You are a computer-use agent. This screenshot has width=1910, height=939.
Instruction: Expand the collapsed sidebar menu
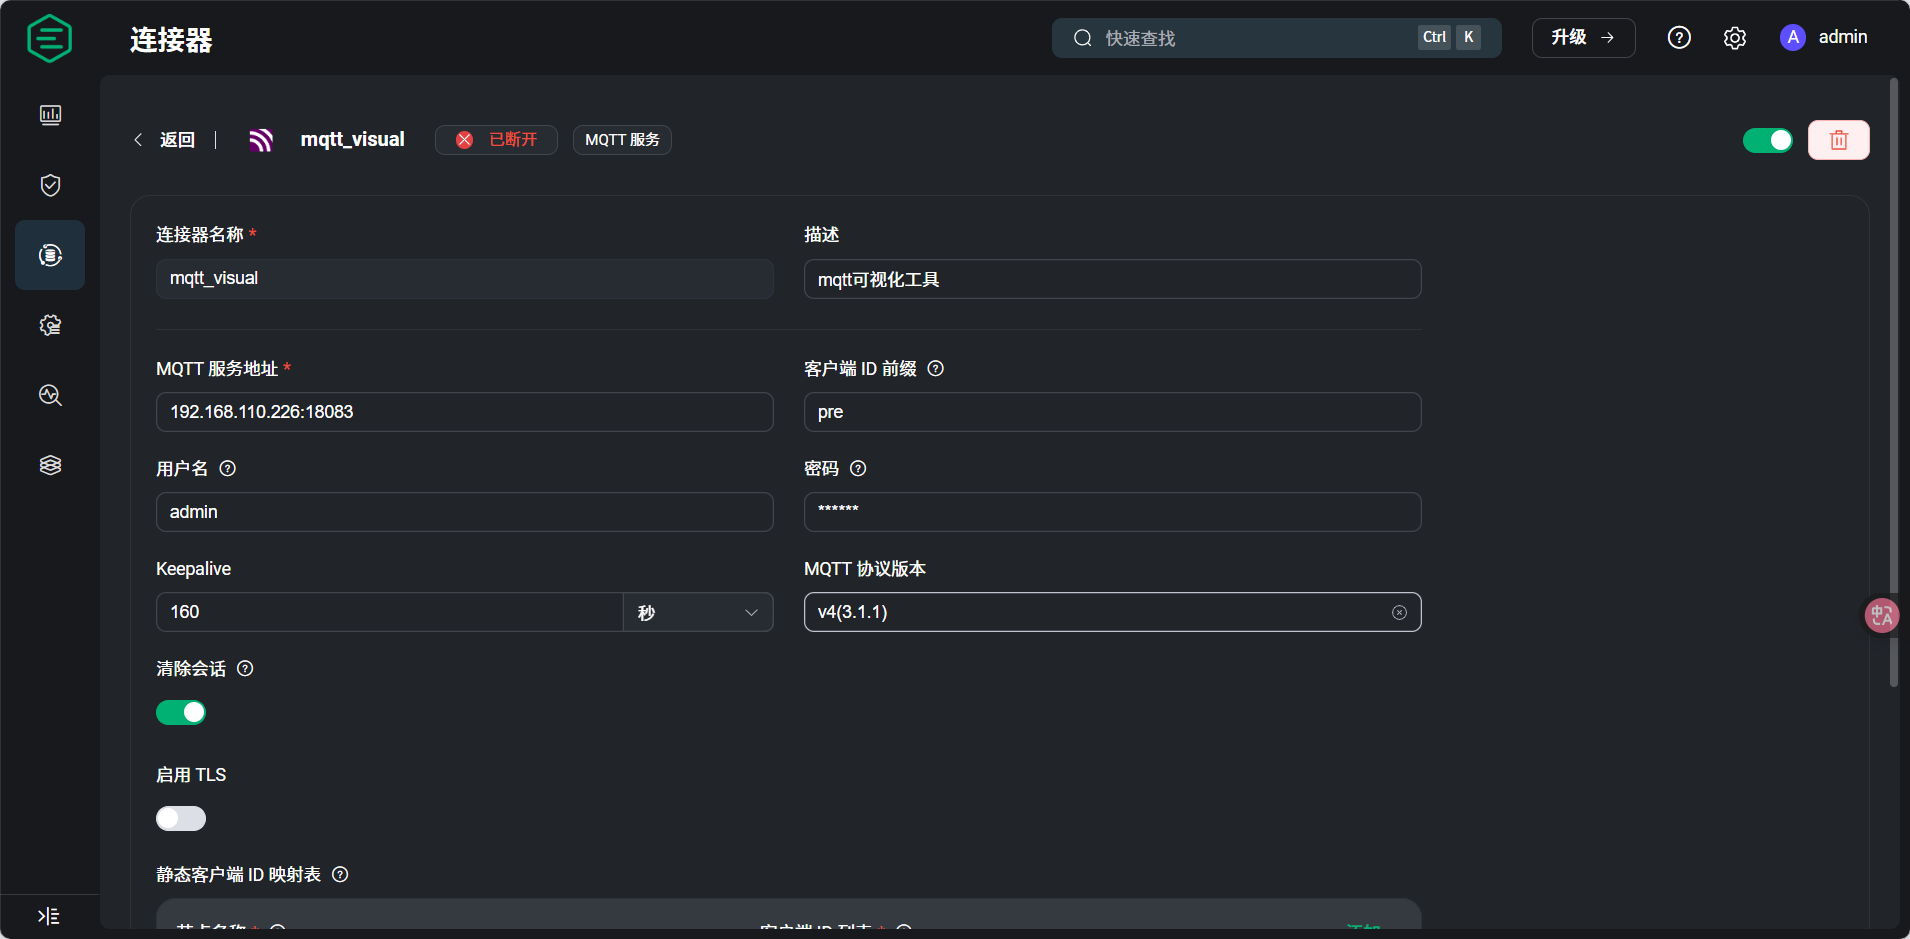pos(48,916)
